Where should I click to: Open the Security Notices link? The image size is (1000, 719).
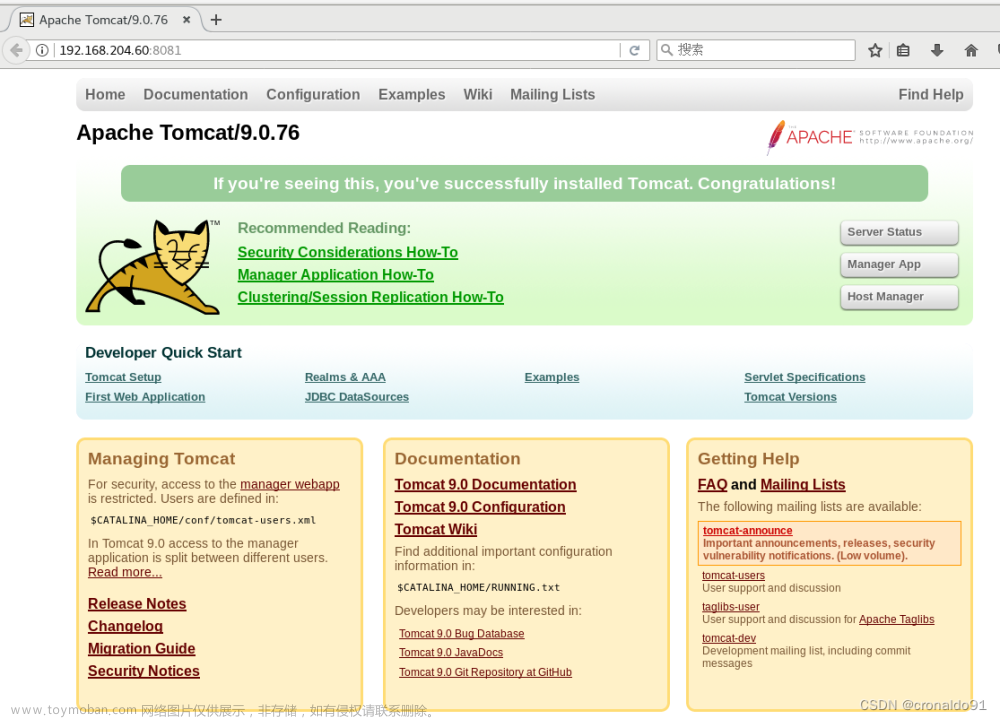click(x=143, y=671)
